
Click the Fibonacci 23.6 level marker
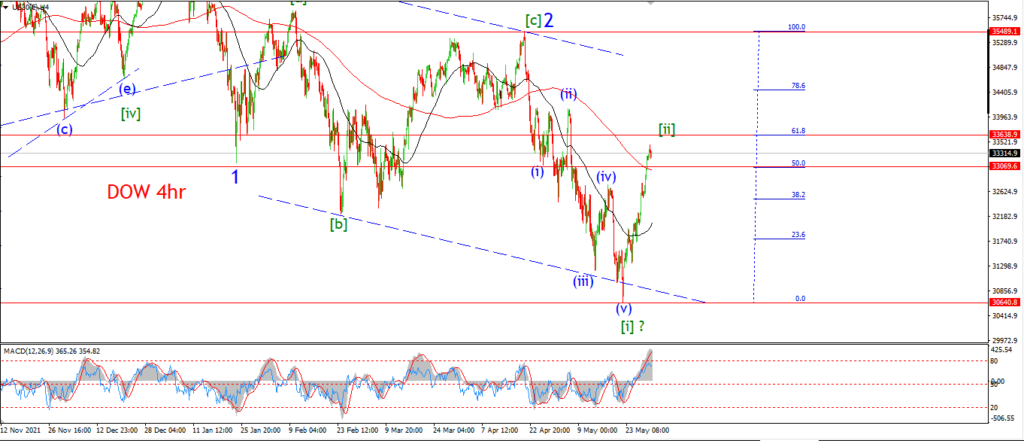798,235
